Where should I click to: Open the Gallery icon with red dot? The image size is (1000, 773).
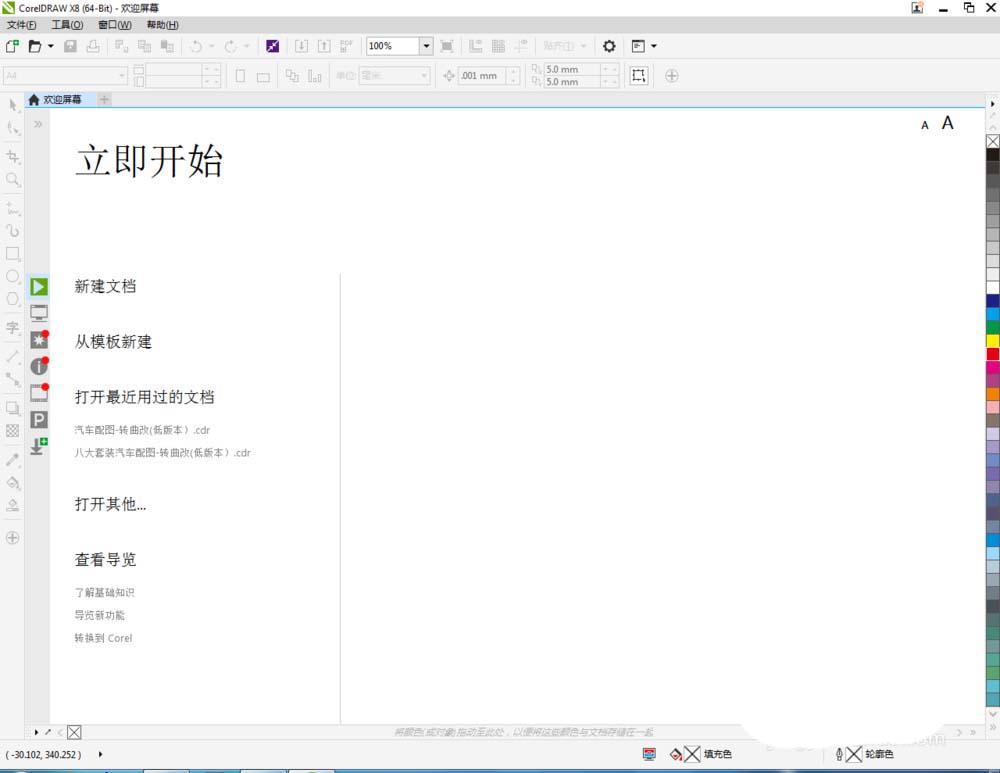39,392
